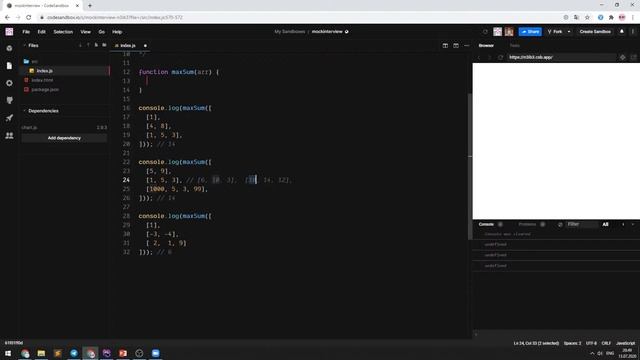Open the Go menu
This screenshot has height=360, width=640.
(x=101, y=31)
